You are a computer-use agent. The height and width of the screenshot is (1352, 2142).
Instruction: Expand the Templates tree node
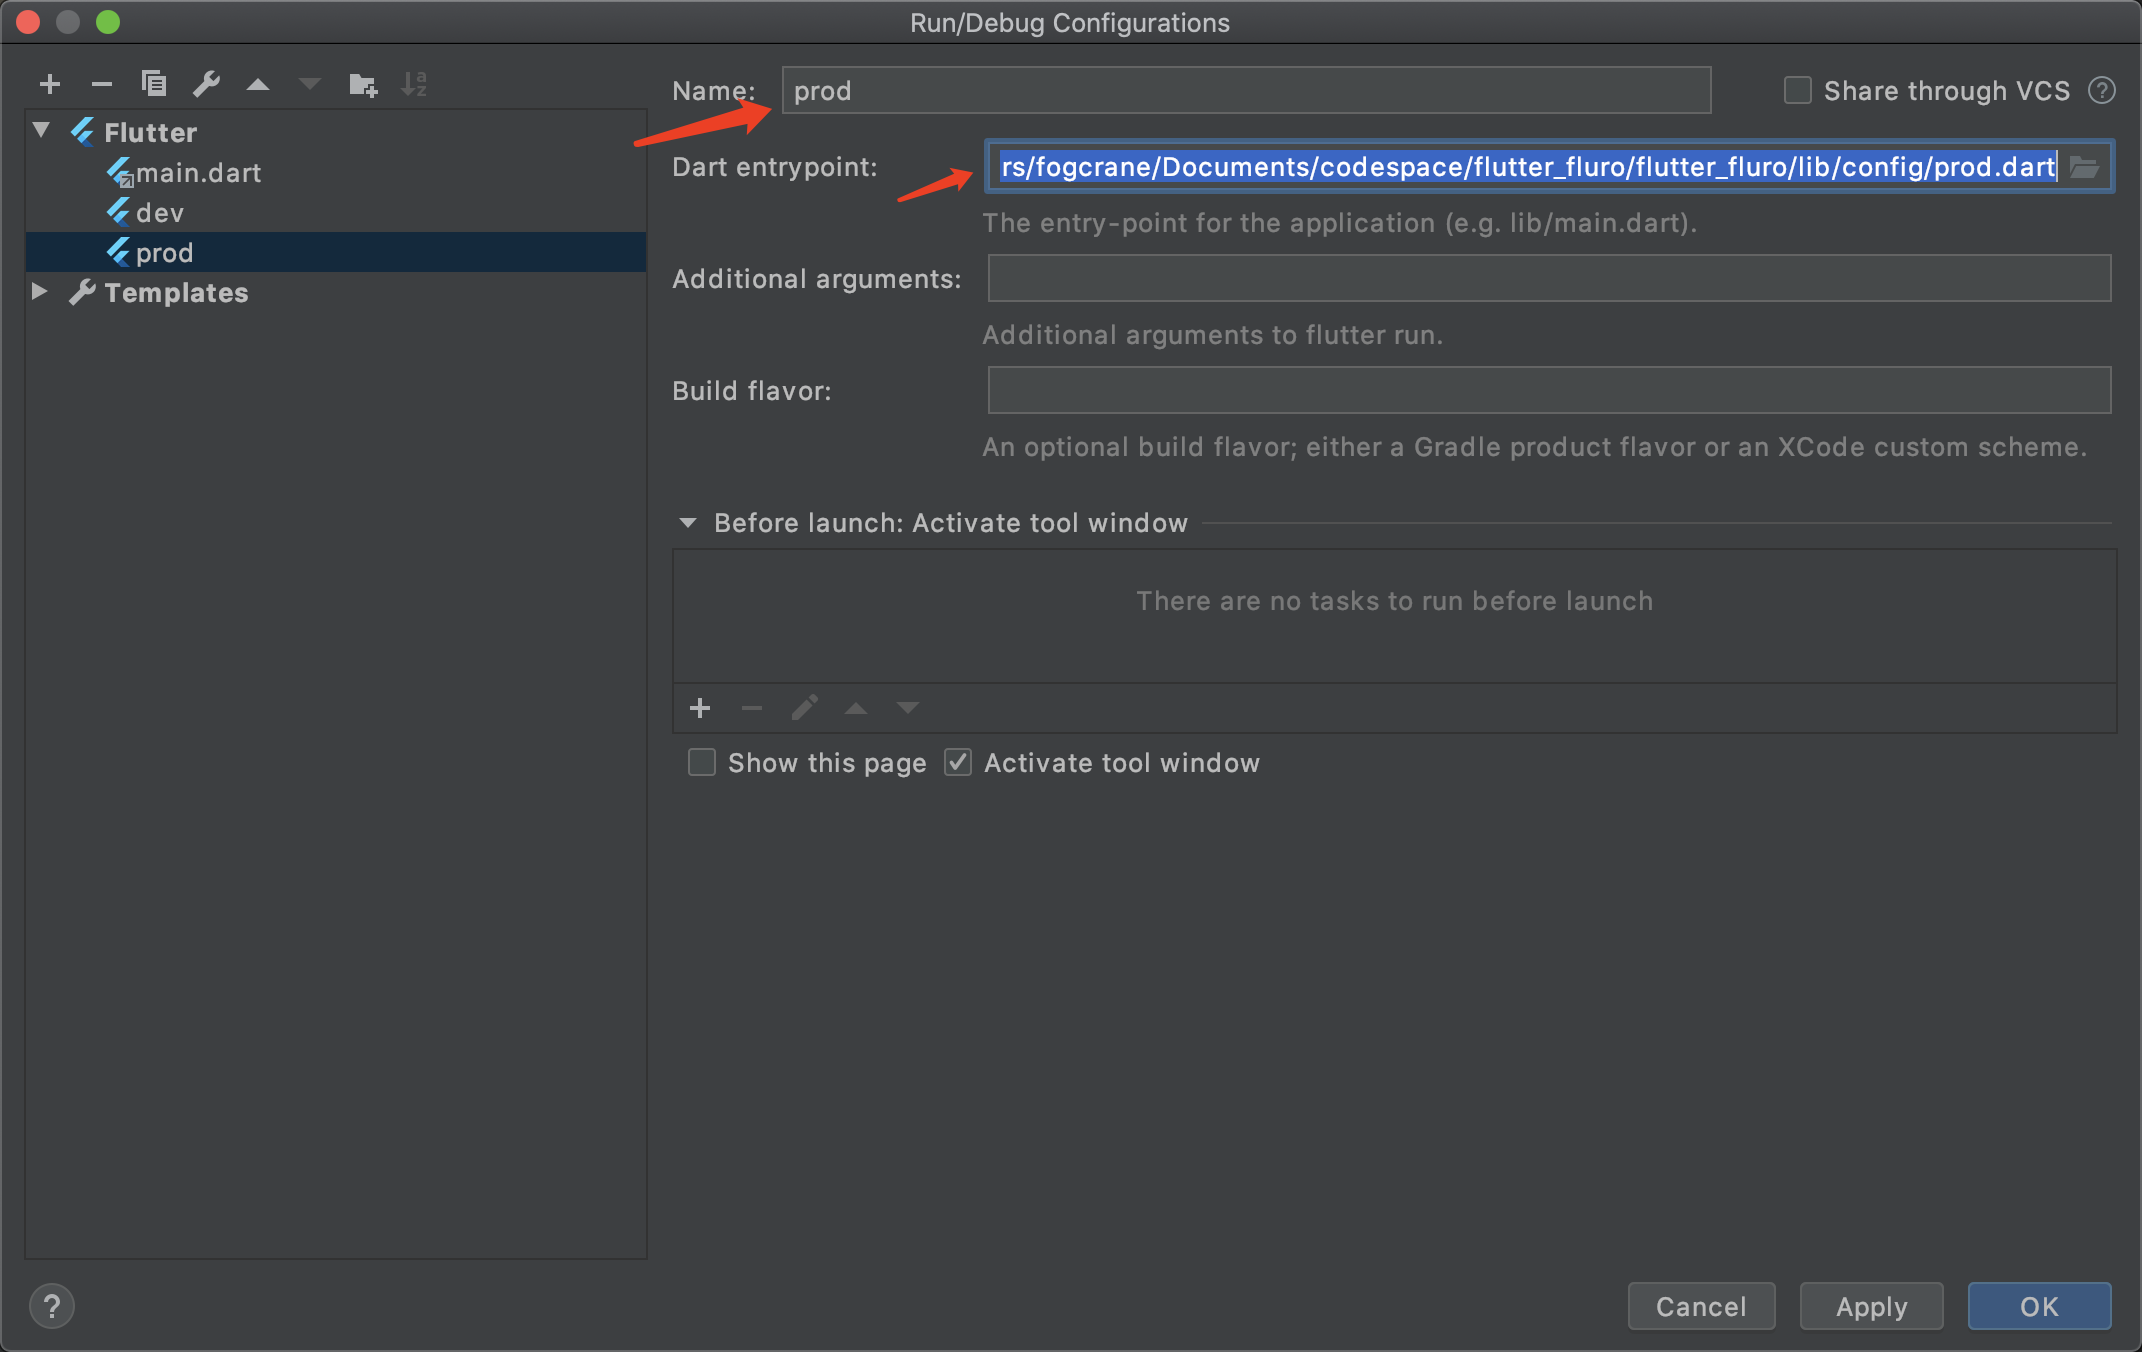[x=40, y=292]
